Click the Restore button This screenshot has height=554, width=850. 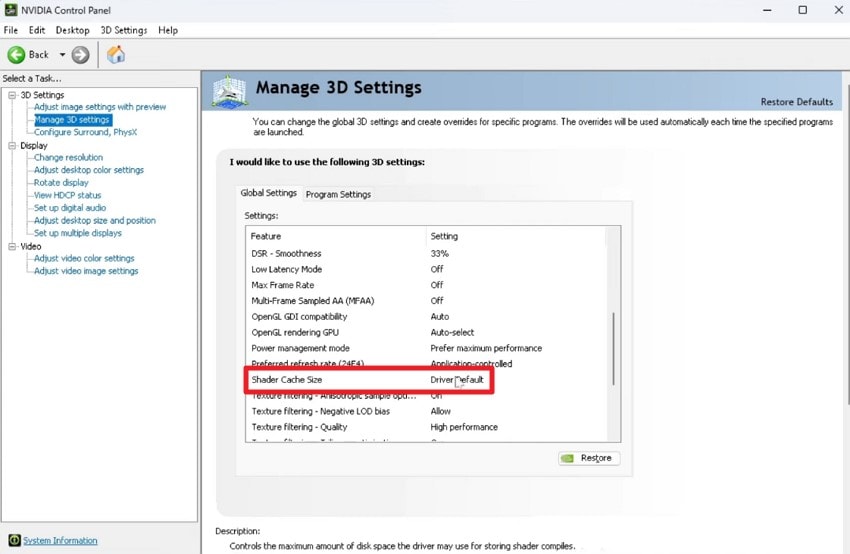pyautogui.click(x=589, y=458)
